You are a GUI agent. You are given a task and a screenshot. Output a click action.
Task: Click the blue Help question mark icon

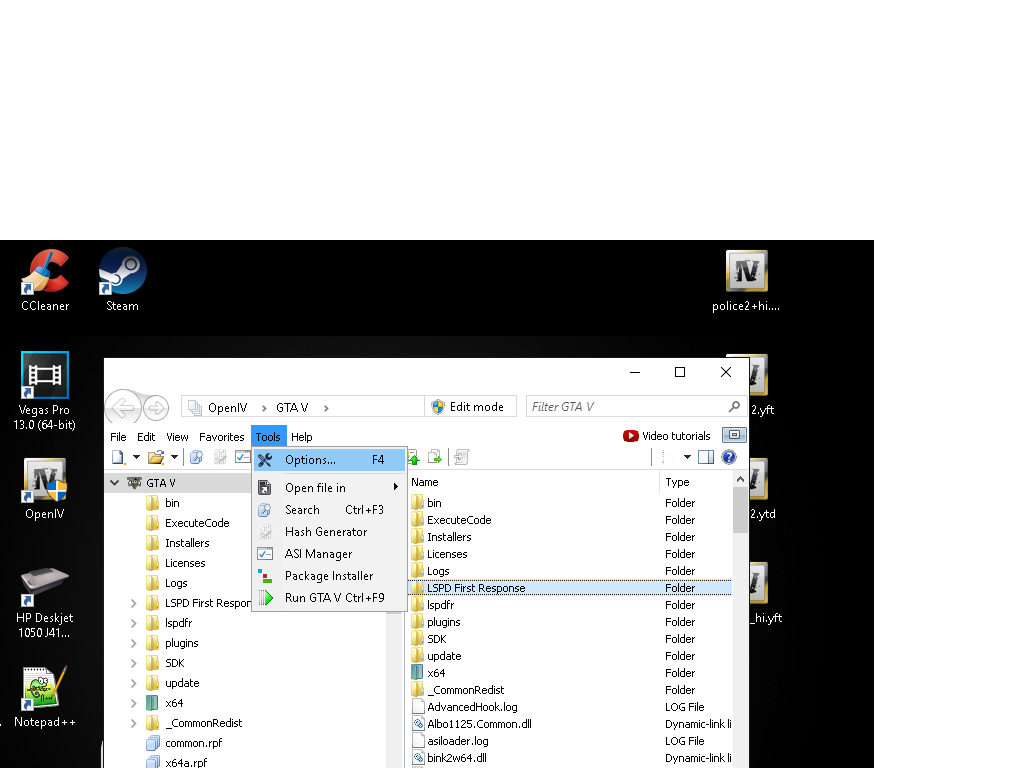pos(729,457)
